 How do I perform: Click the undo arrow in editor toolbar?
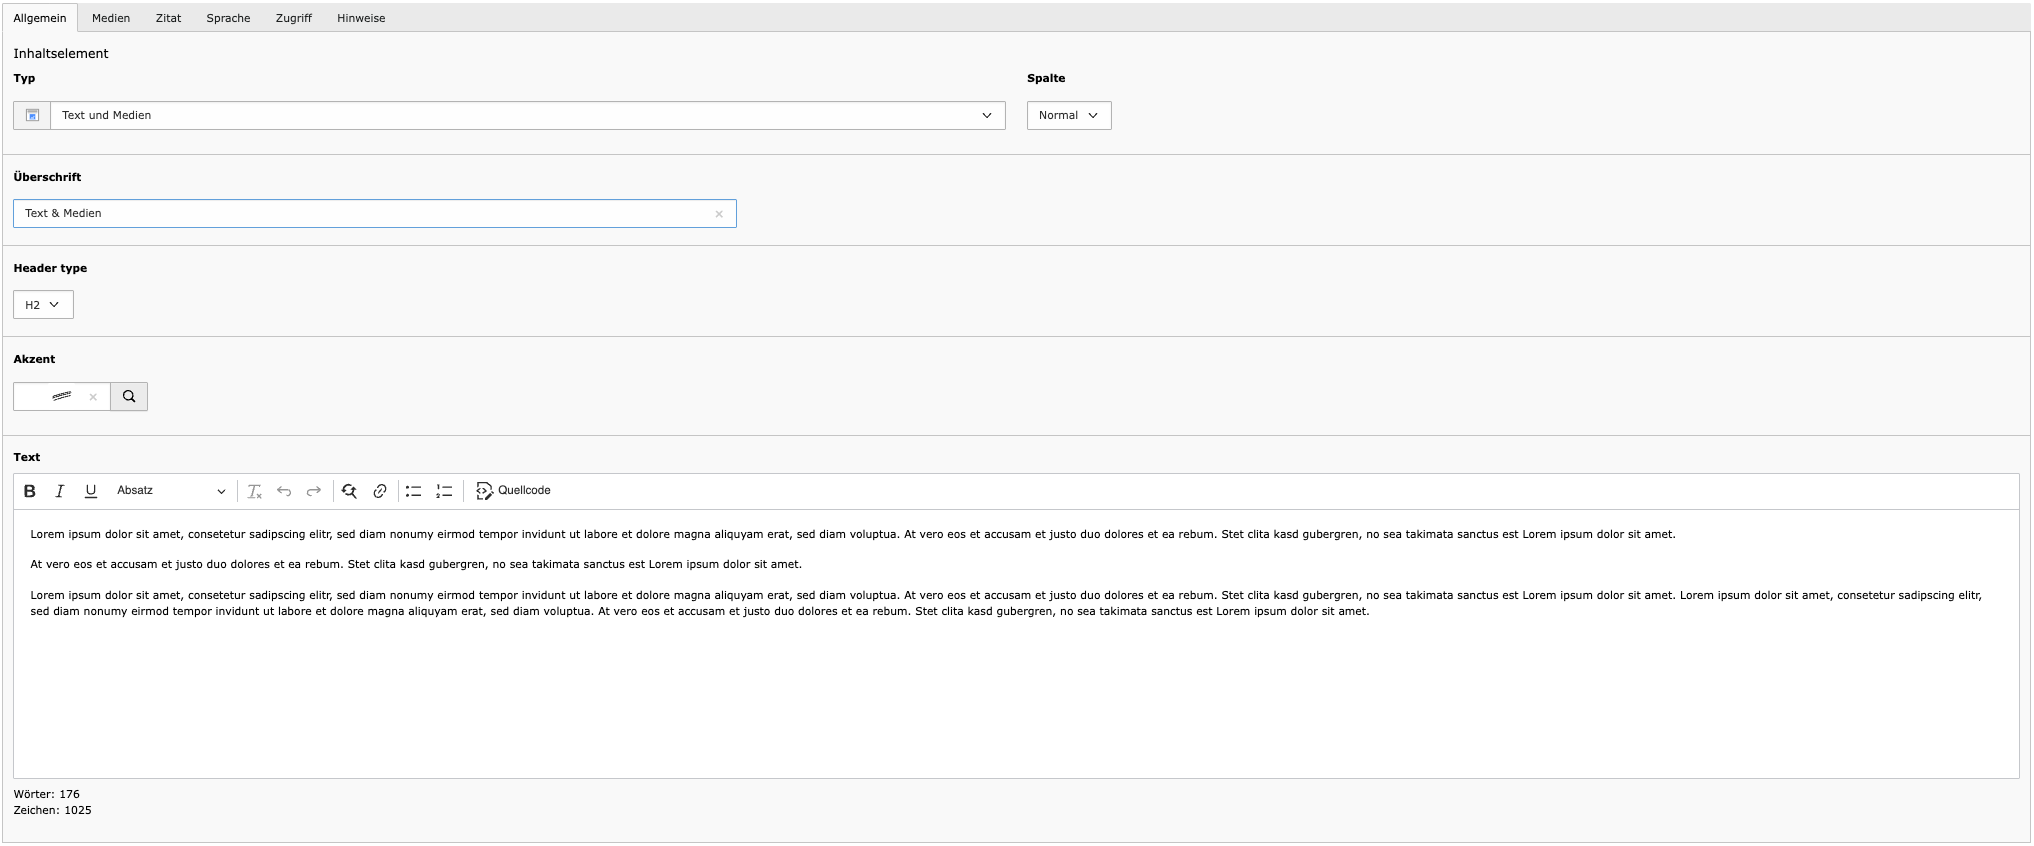click(x=284, y=491)
